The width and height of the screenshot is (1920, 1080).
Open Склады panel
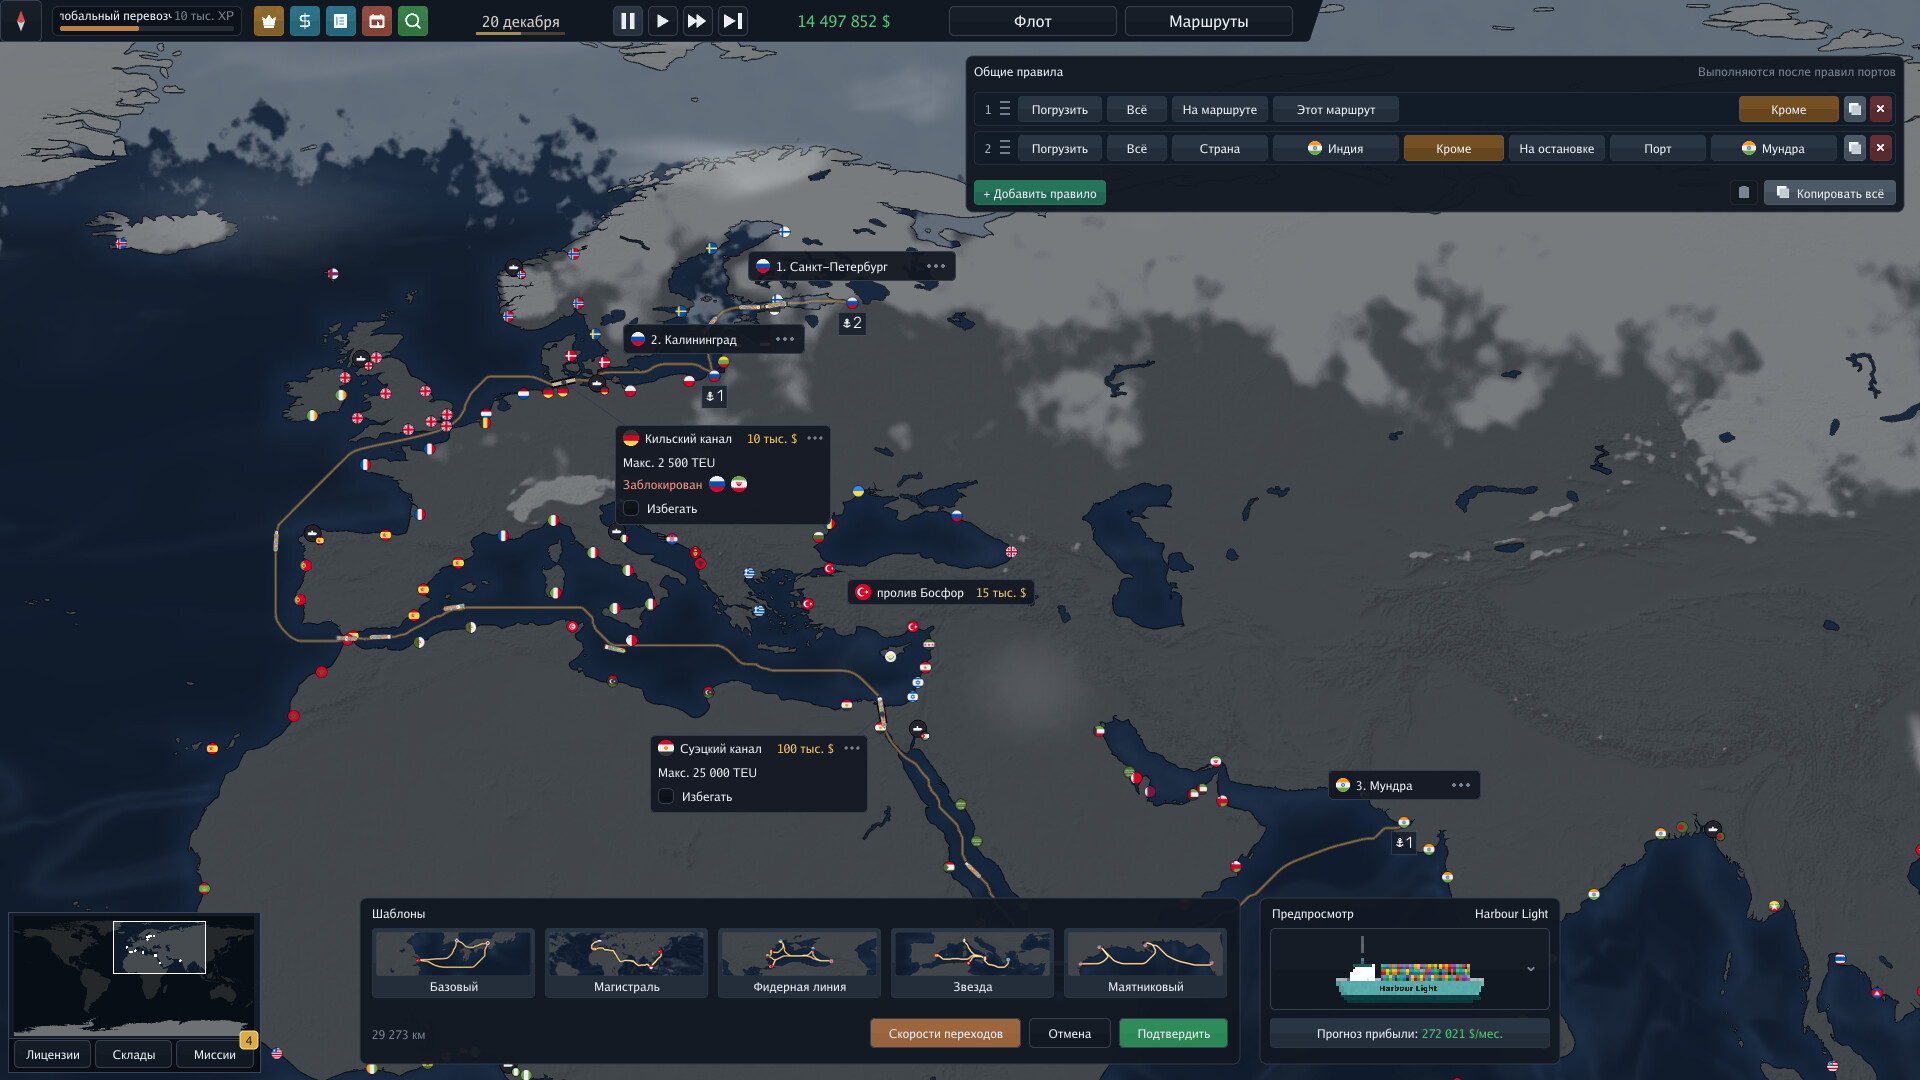click(134, 1054)
